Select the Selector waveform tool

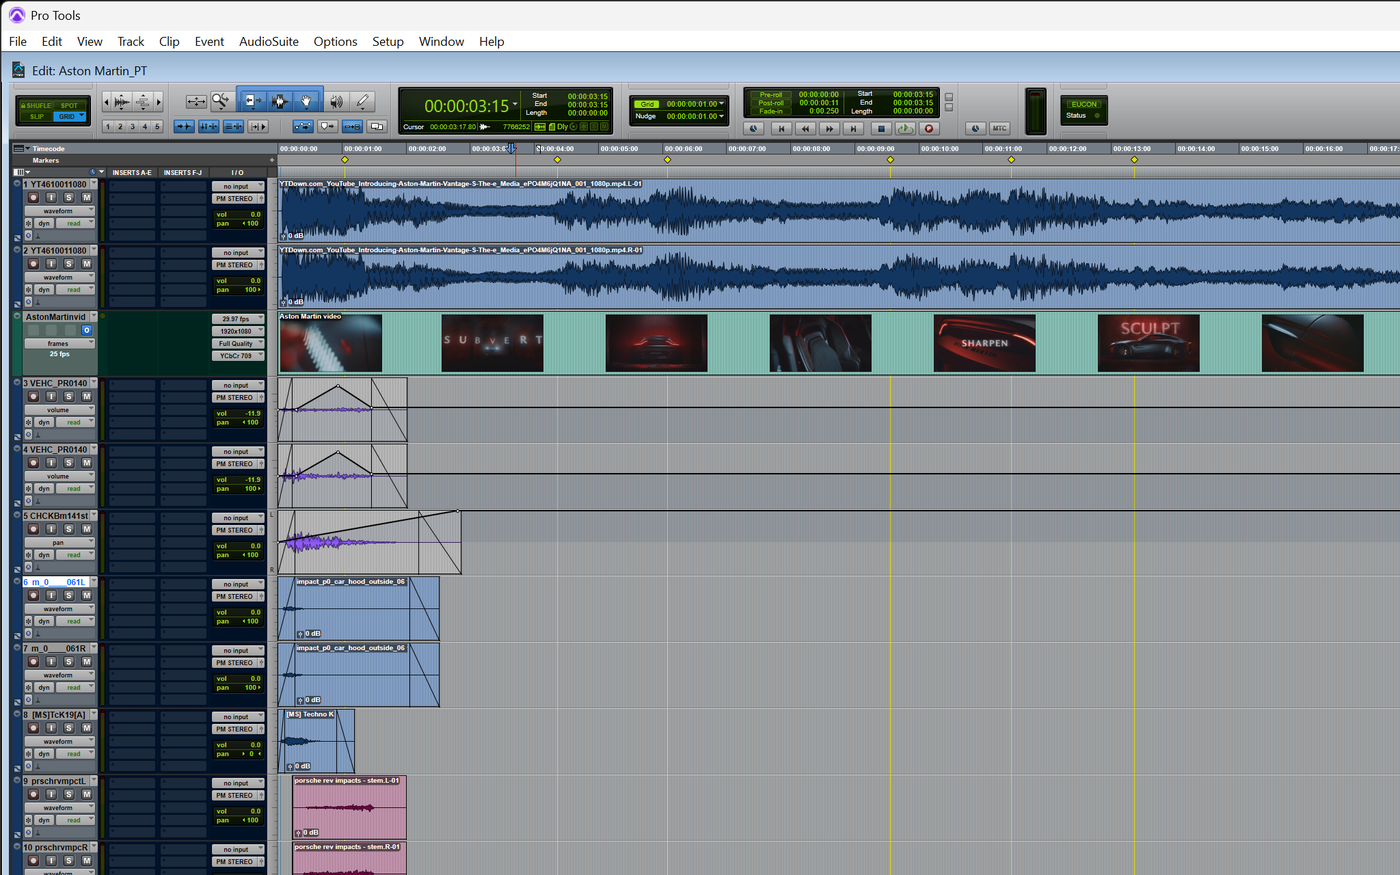(279, 101)
